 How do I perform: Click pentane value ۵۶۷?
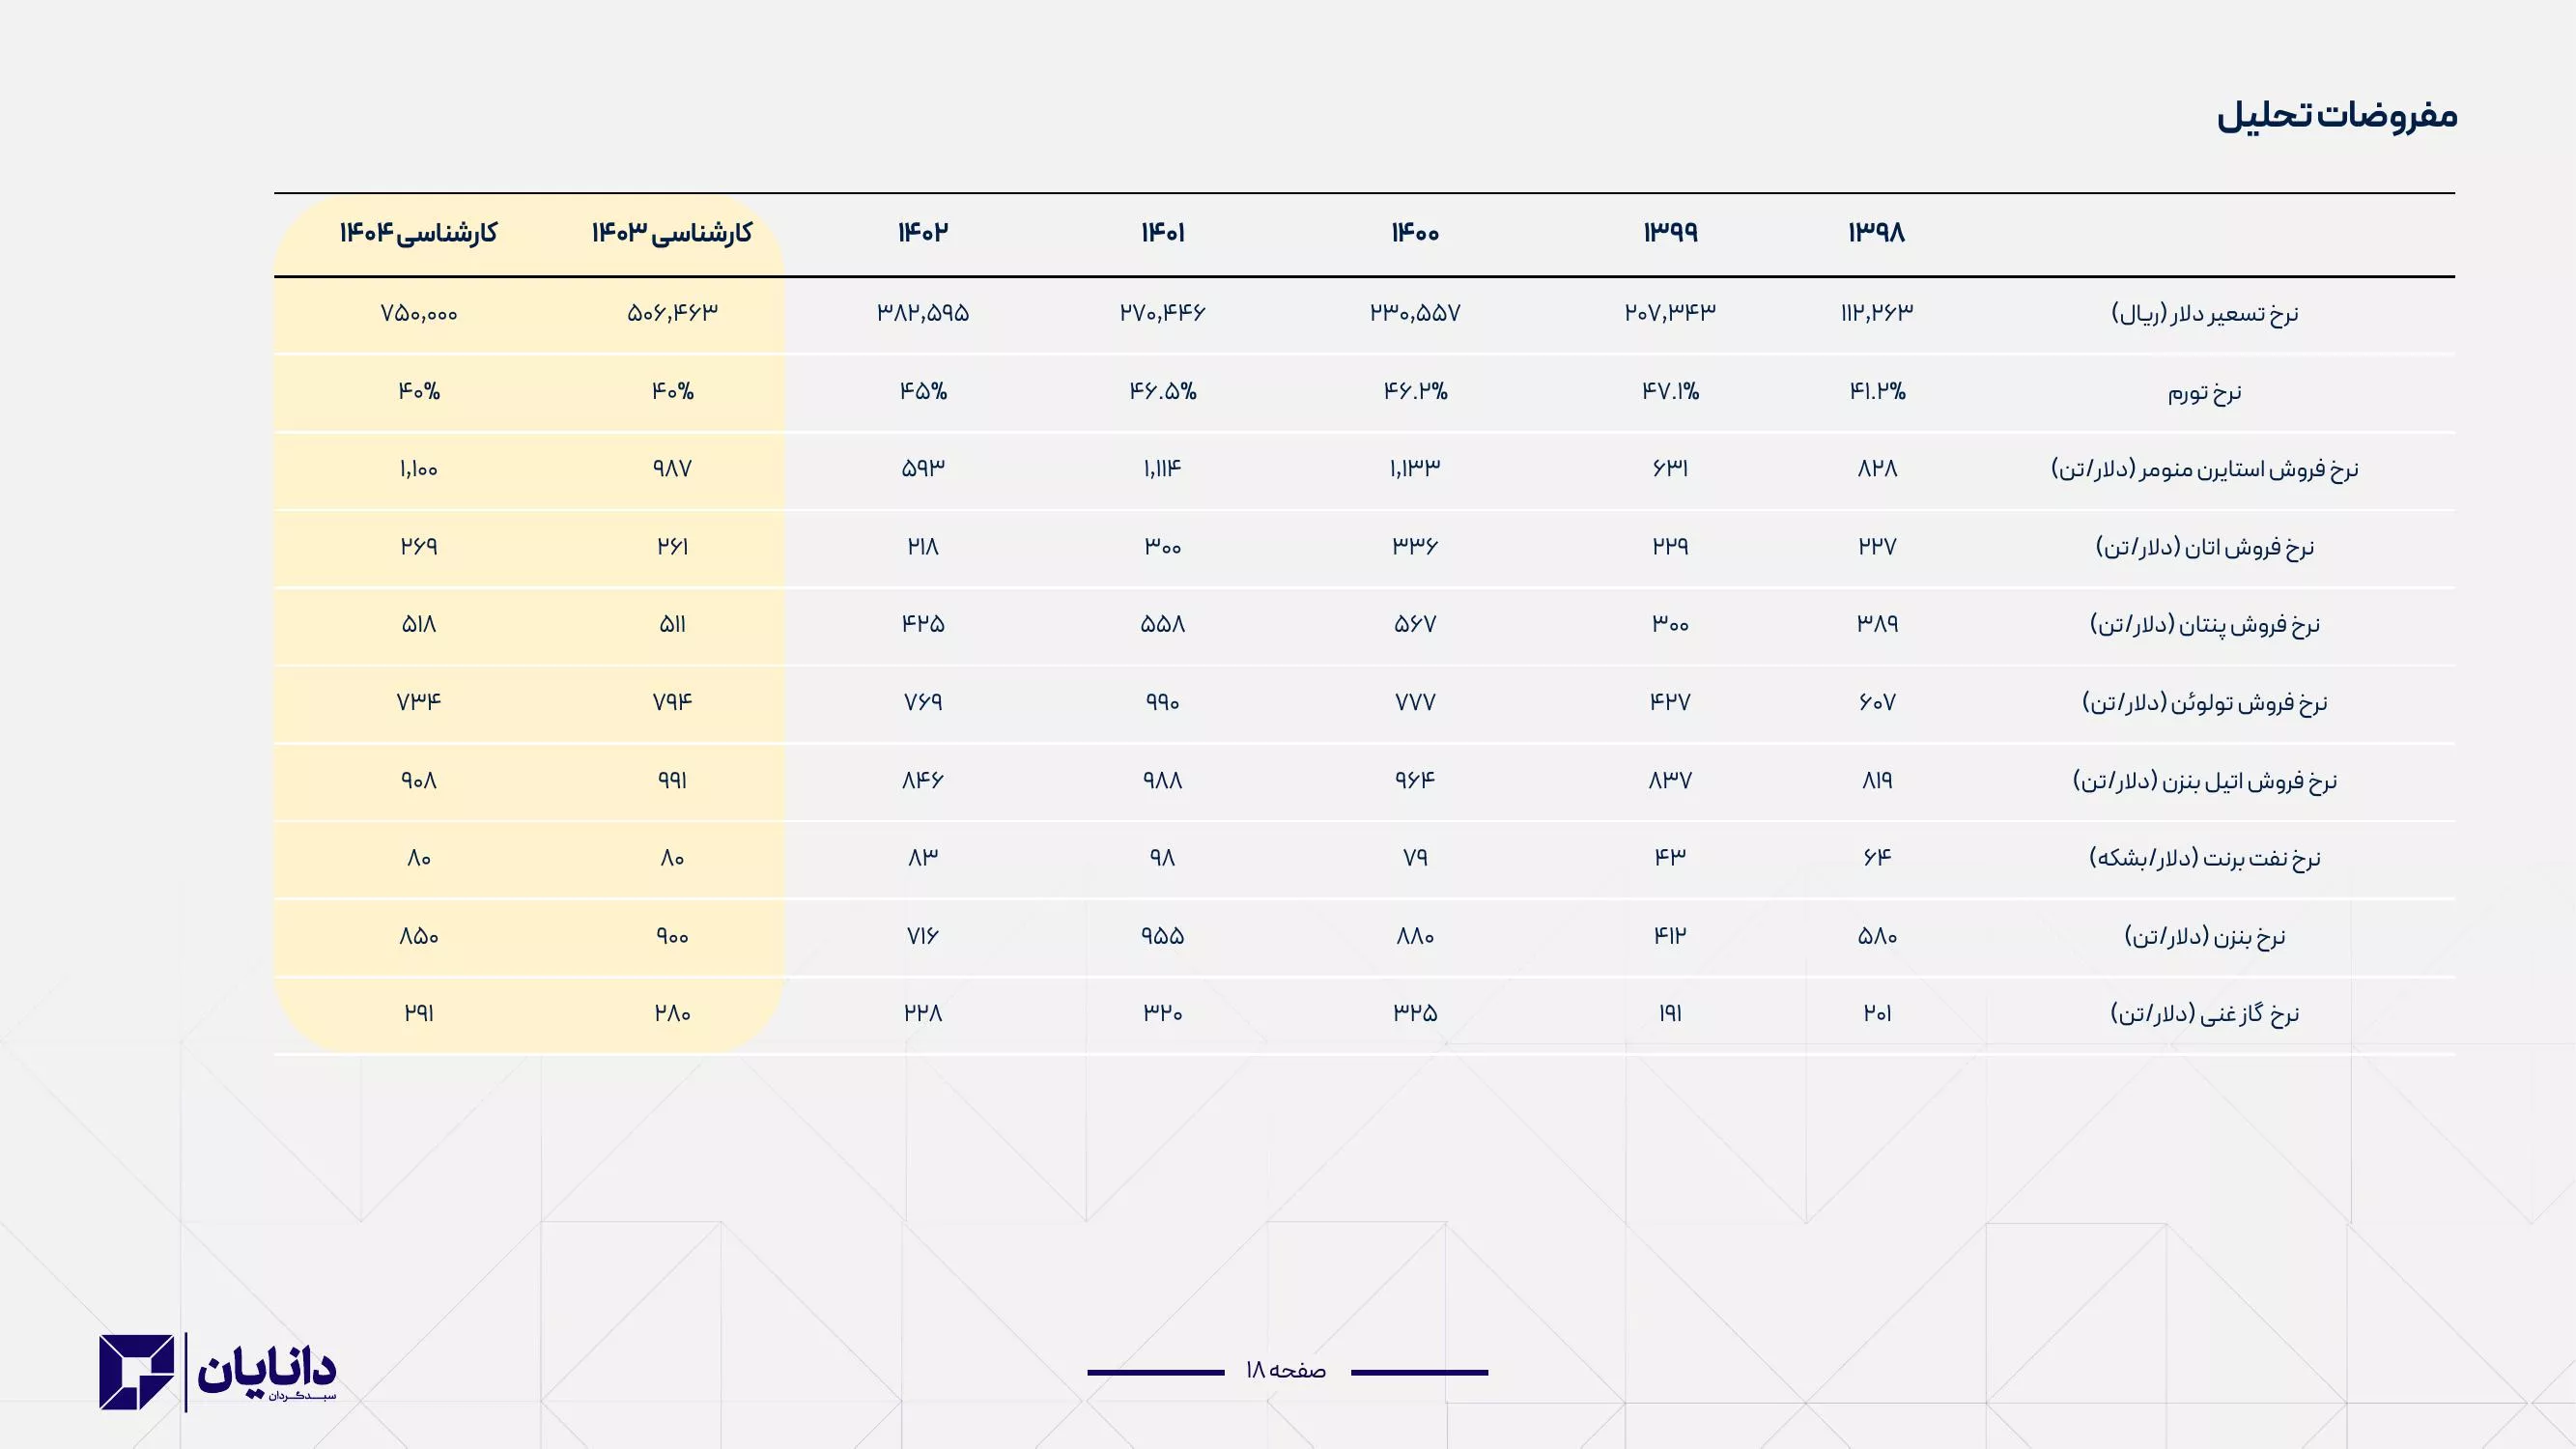pos(1415,624)
